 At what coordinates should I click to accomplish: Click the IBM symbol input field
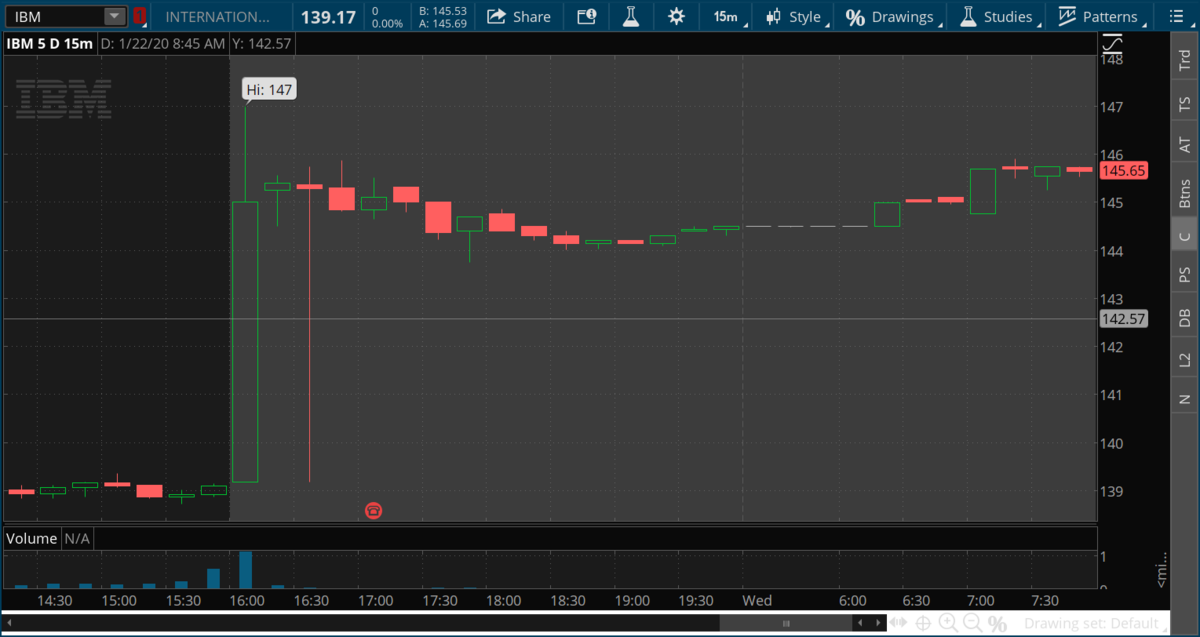click(x=55, y=16)
